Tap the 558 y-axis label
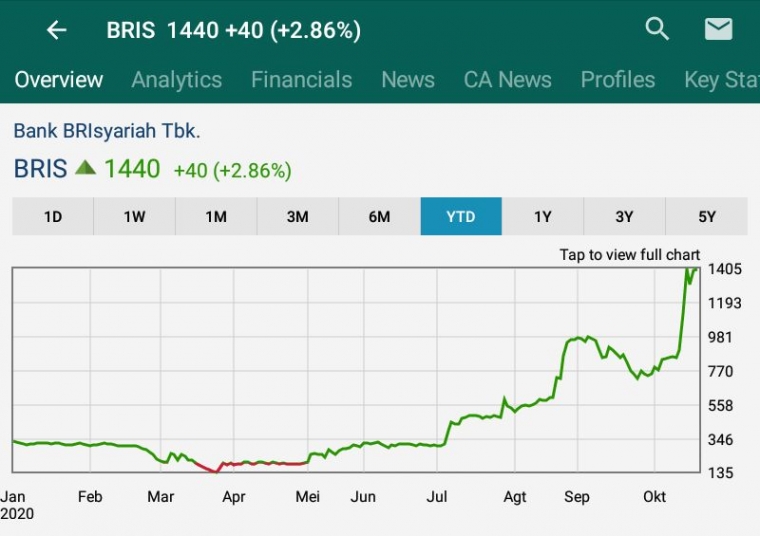Screen dimensions: 760x536 tap(720, 406)
